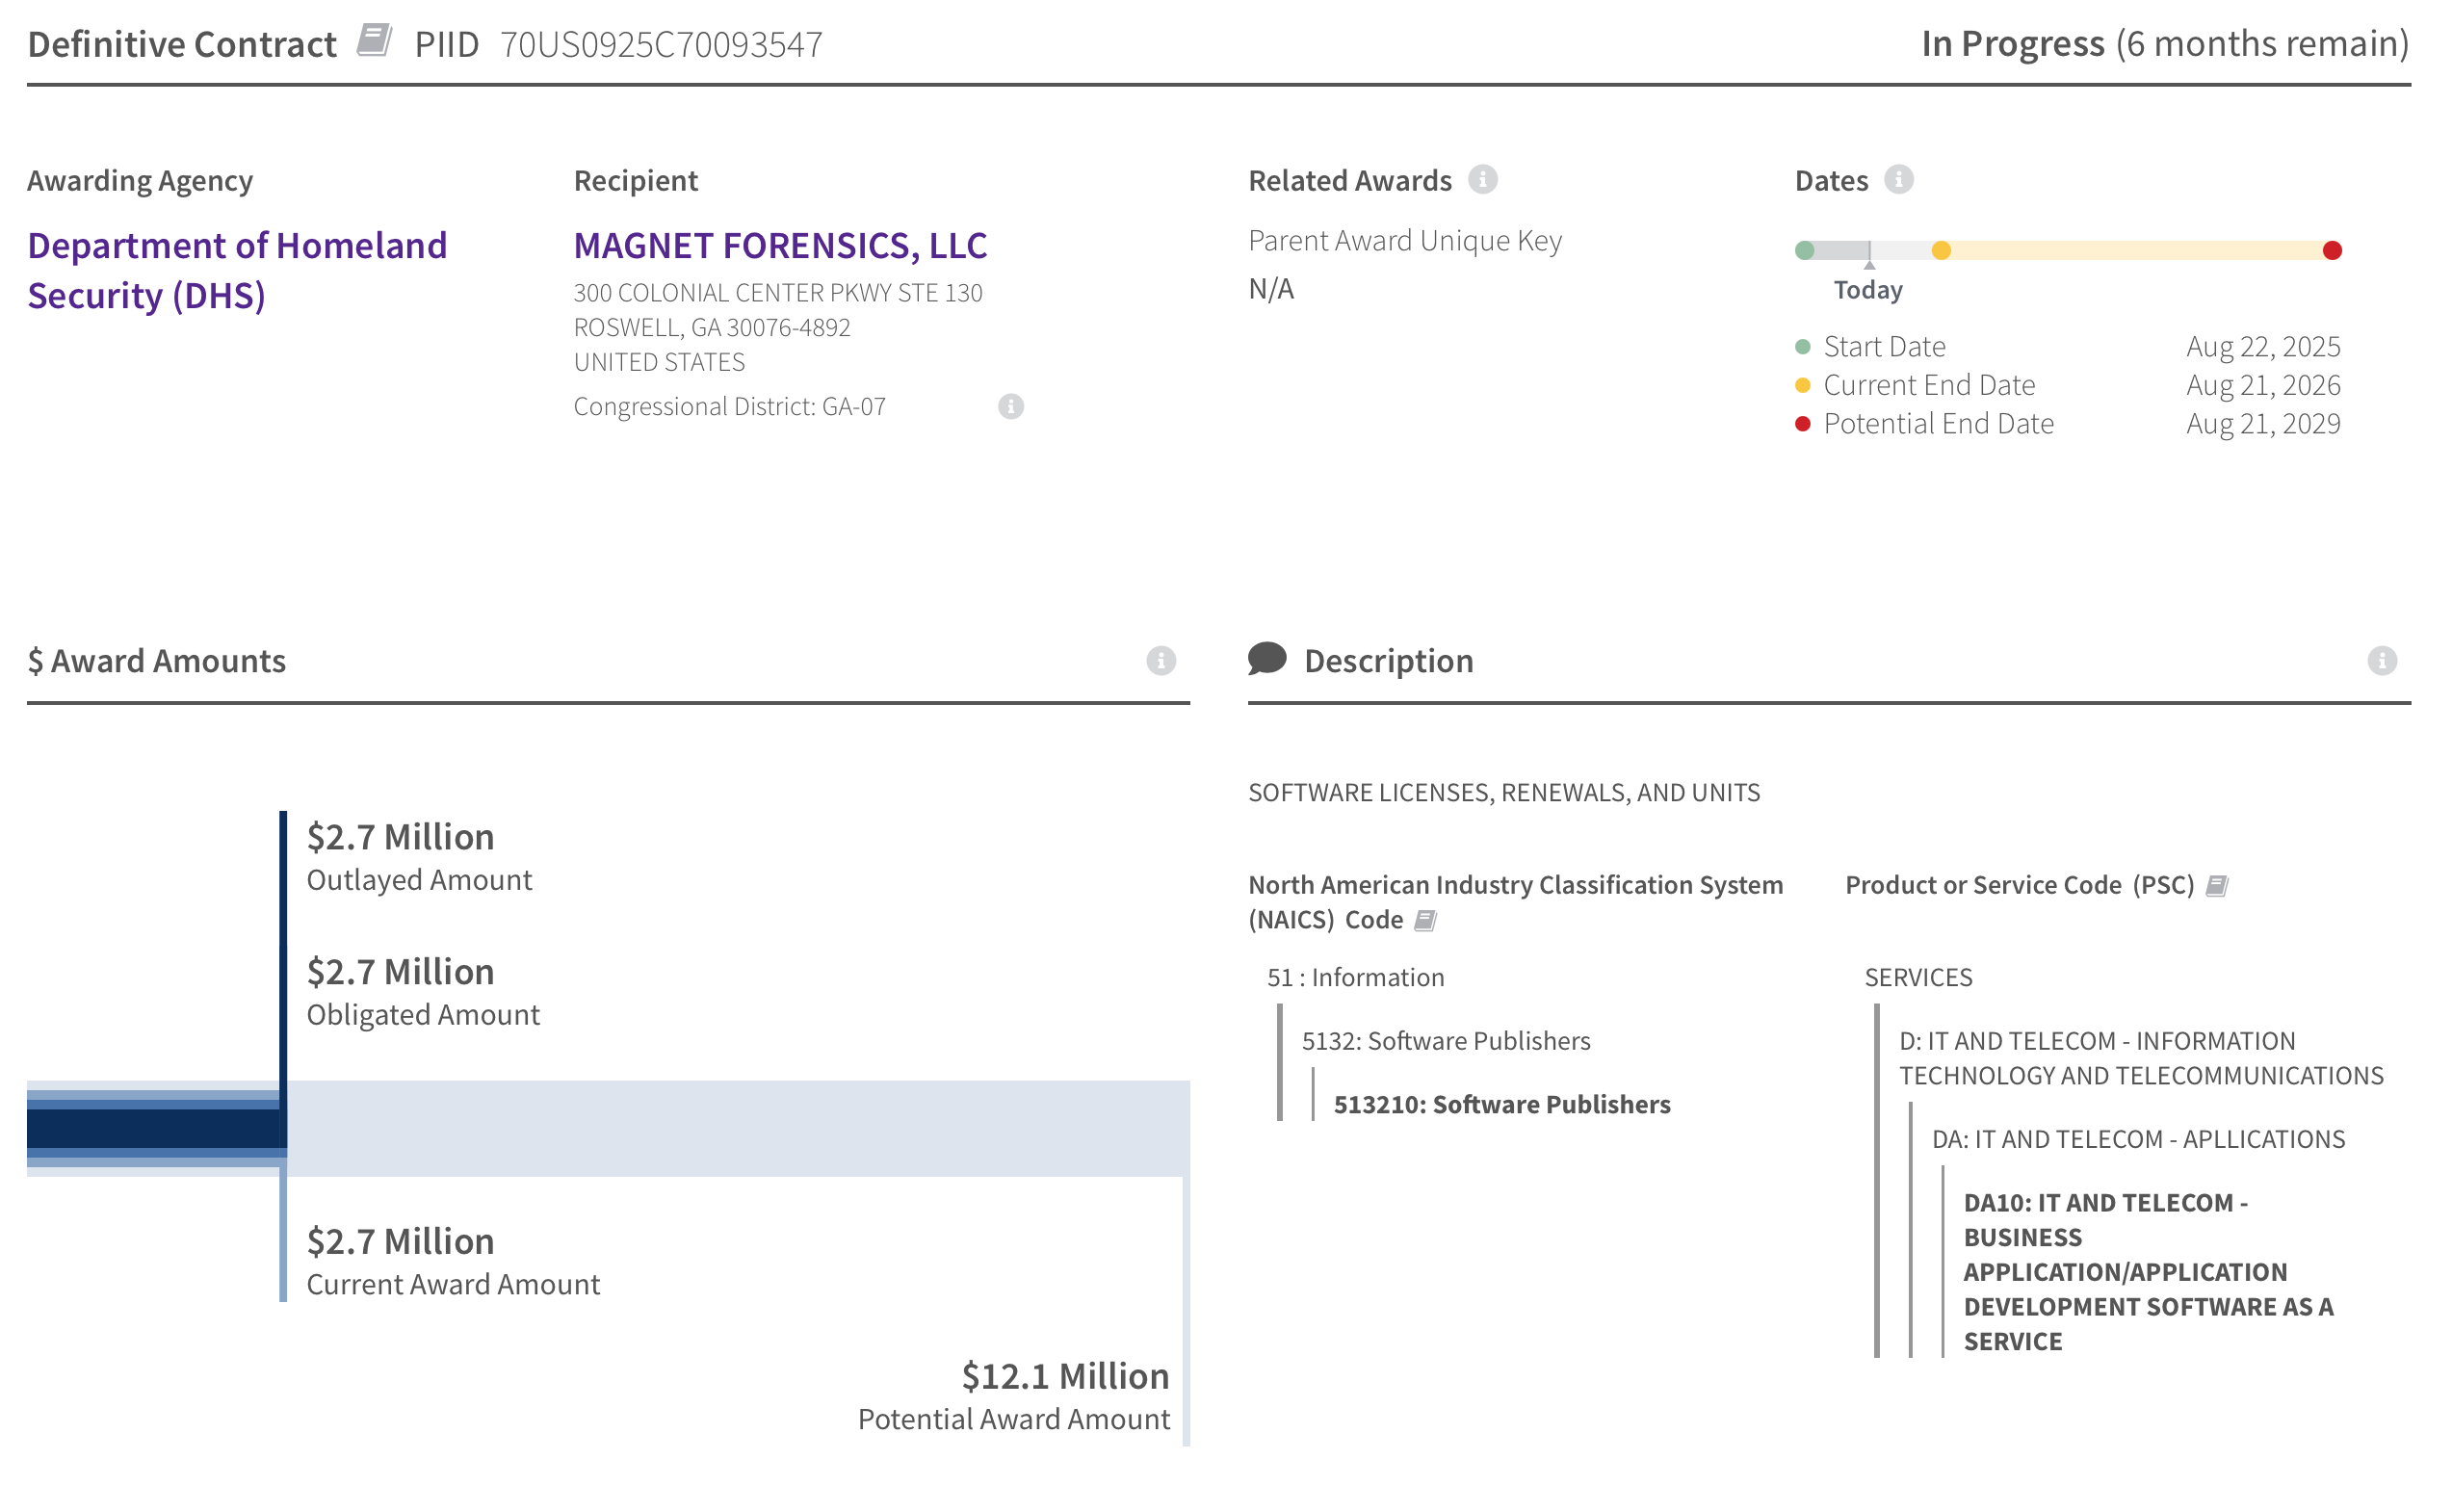Open the Related Awards info icon
Screen dimensions: 2452x1512
click(1482, 180)
